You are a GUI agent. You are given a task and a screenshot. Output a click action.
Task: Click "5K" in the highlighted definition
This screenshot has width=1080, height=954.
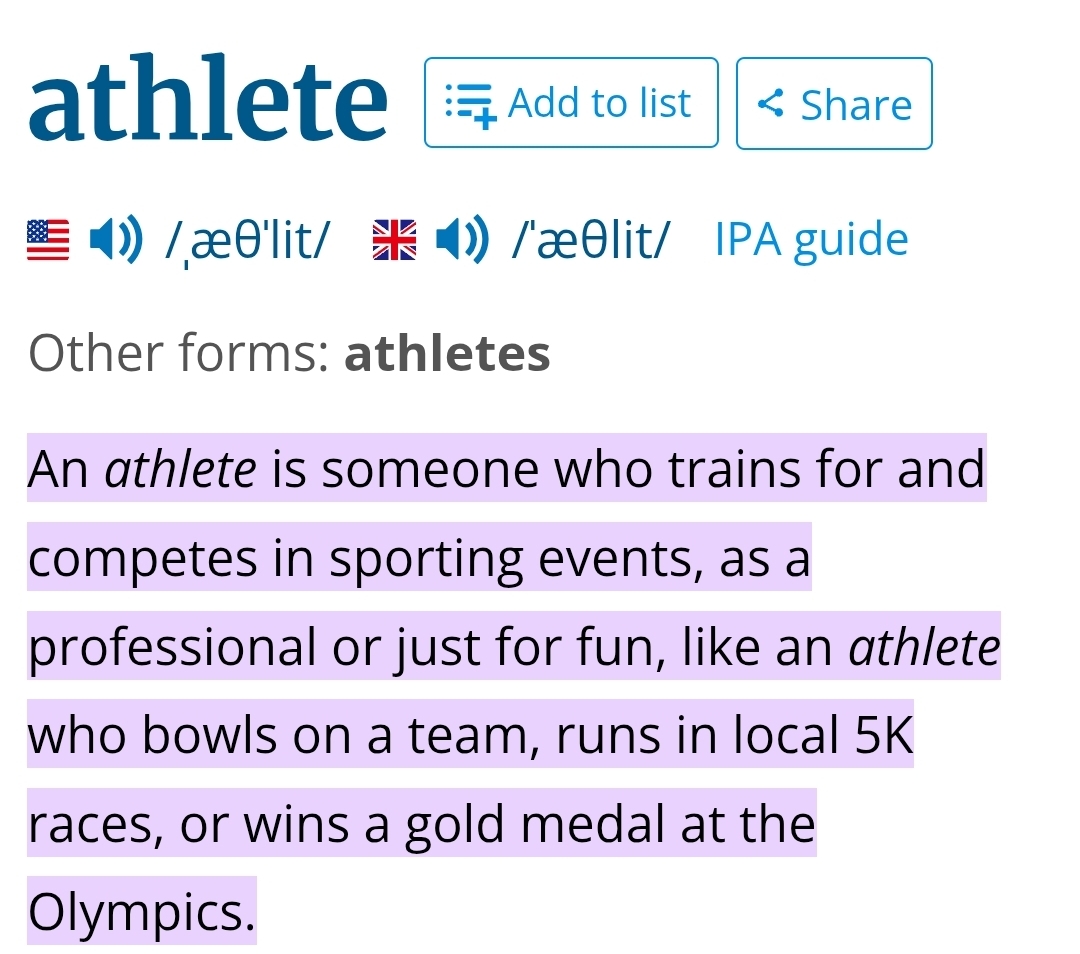pos(884,736)
